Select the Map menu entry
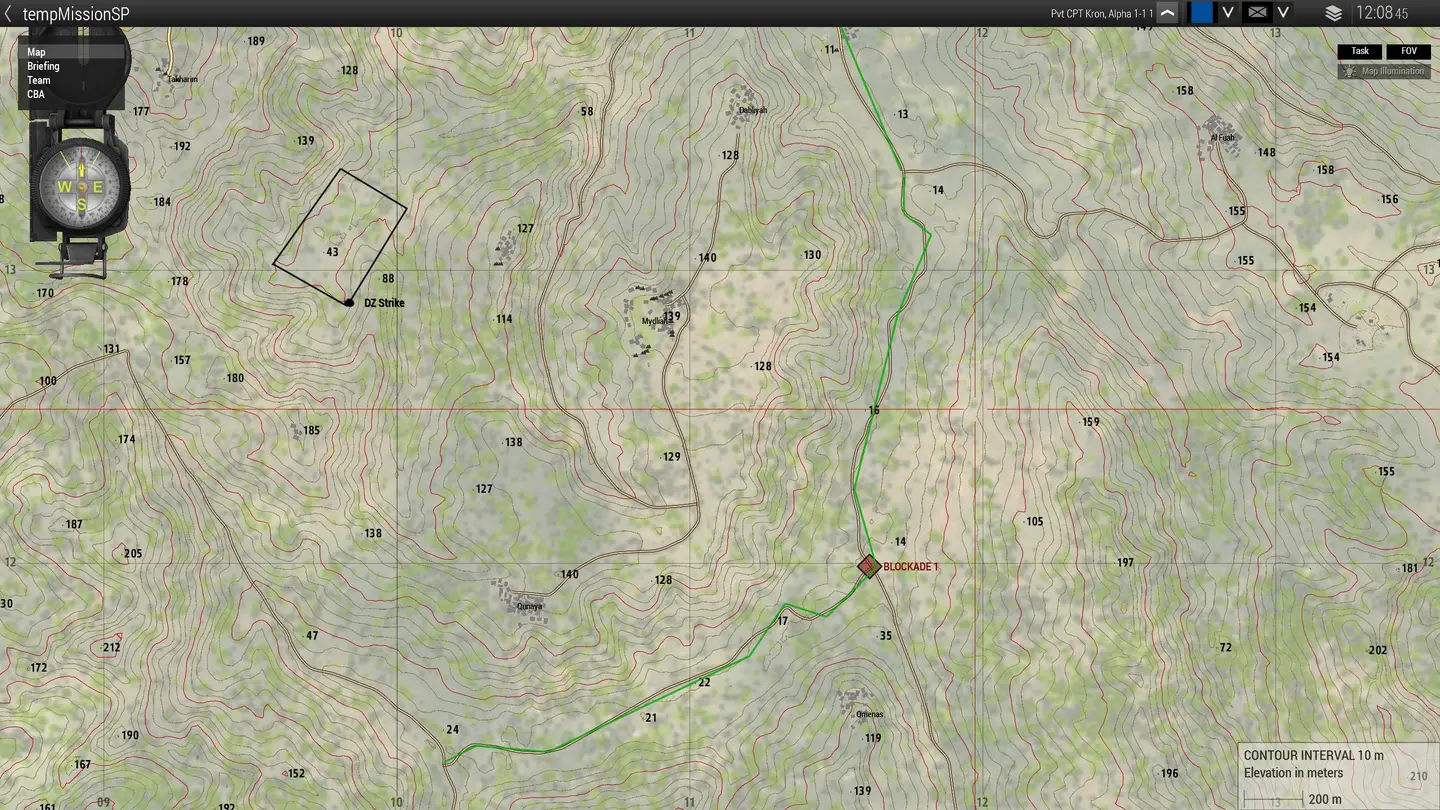Screen dimensions: 1440x810 (37, 52)
